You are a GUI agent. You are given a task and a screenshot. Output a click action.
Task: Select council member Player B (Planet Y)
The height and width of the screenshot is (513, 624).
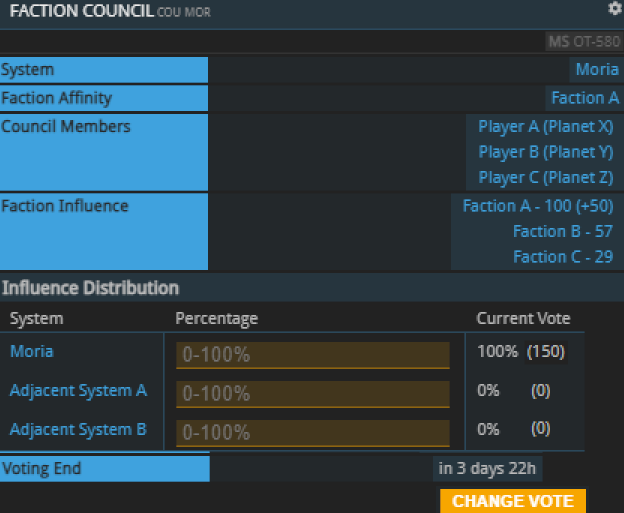coord(545,152)
